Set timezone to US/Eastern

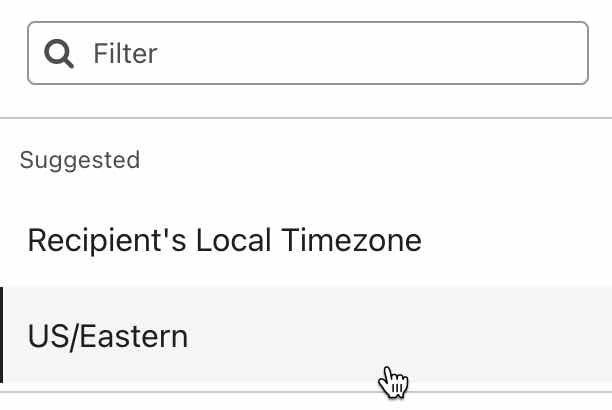pos(108,336)
